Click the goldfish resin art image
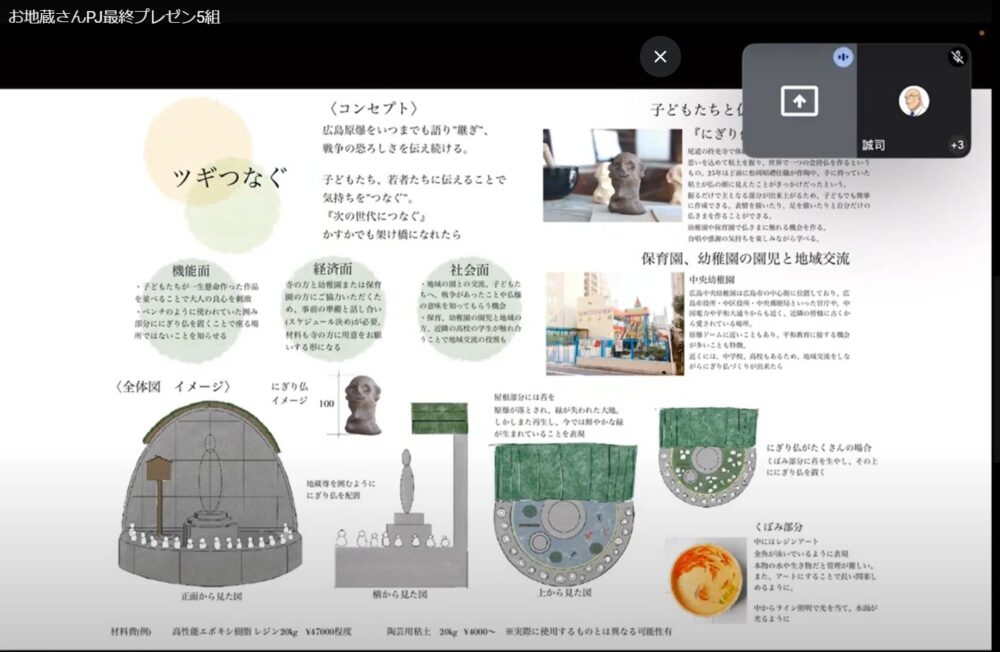Screen dimensions: 1000x652 click(x=704, y=573)
